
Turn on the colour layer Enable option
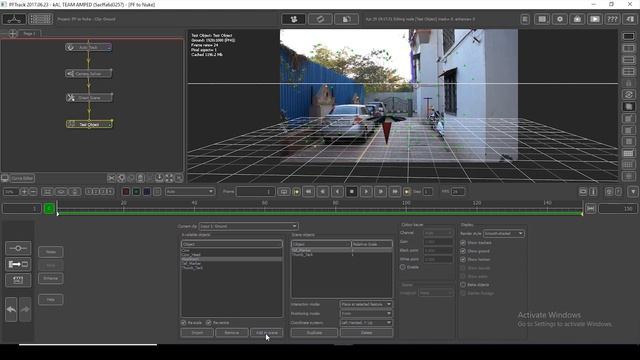(403, 267)
